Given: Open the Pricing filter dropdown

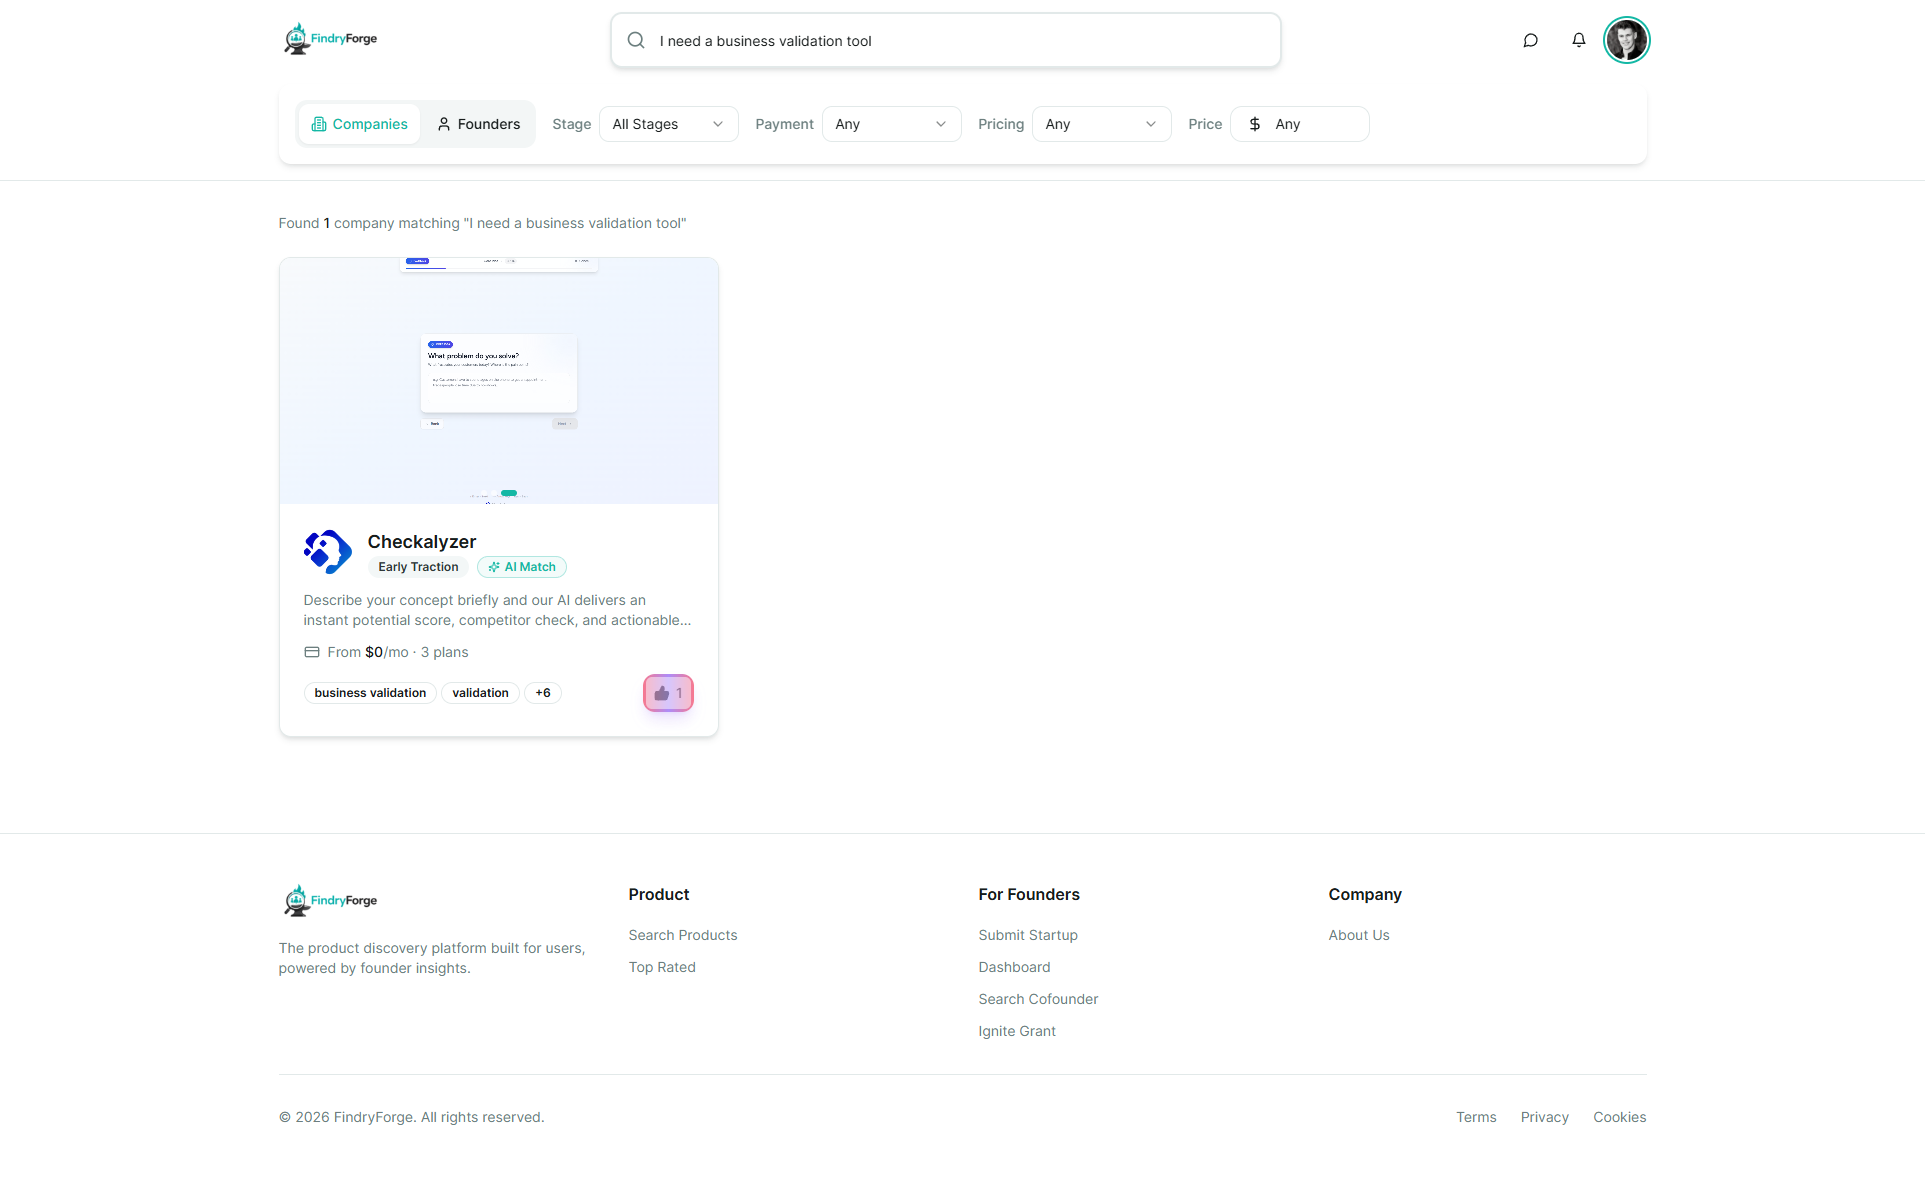Looking at the screenshot, I should coord(1101,124).
